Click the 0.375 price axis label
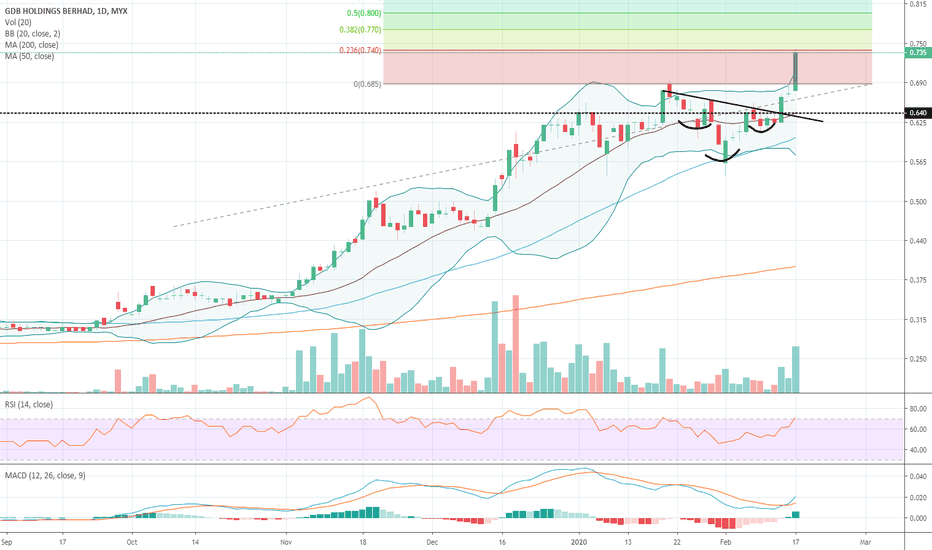 (x=918, y=280)
